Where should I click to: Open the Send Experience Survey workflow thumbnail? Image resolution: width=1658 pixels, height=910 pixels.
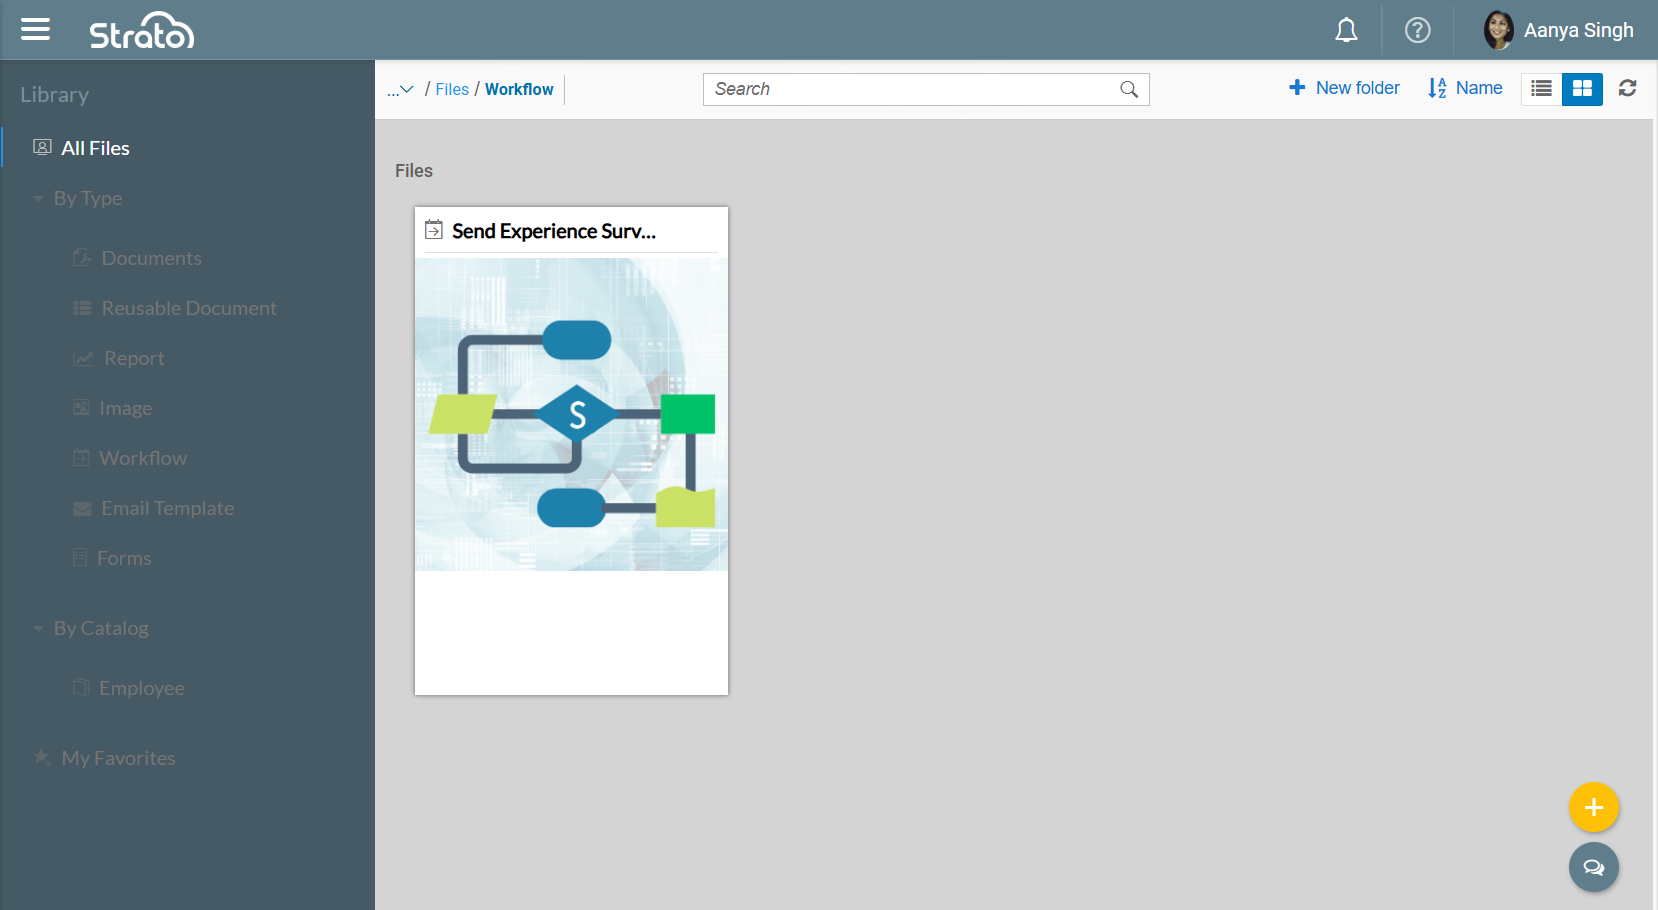(x=571, y=414)
